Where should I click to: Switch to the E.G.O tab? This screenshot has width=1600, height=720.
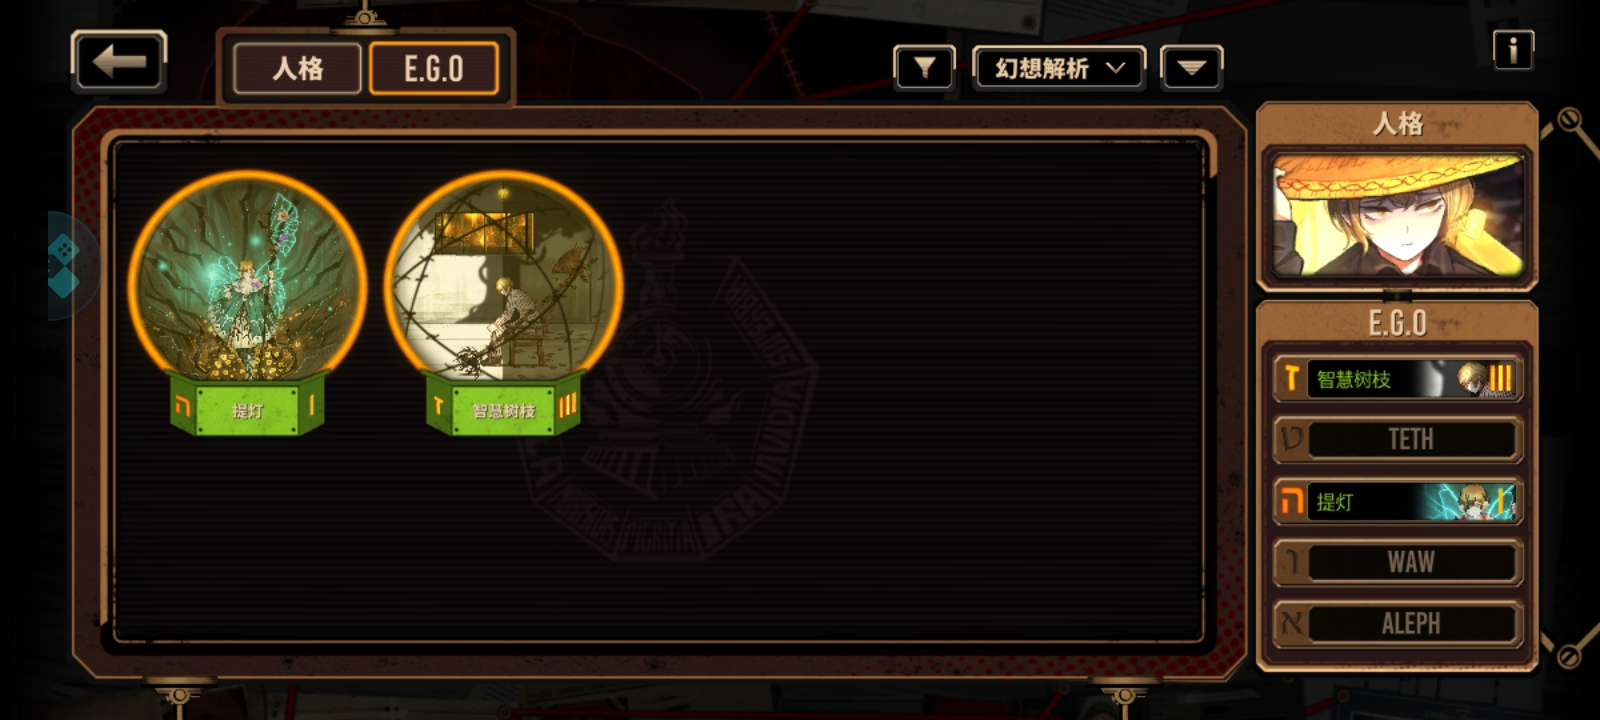tap(433, 69)
